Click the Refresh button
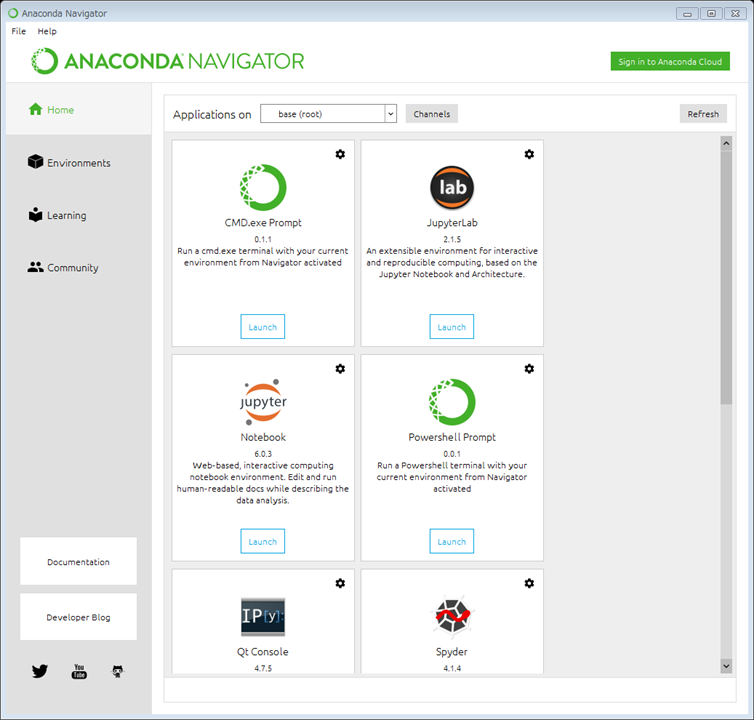 [x=703, y=114]
